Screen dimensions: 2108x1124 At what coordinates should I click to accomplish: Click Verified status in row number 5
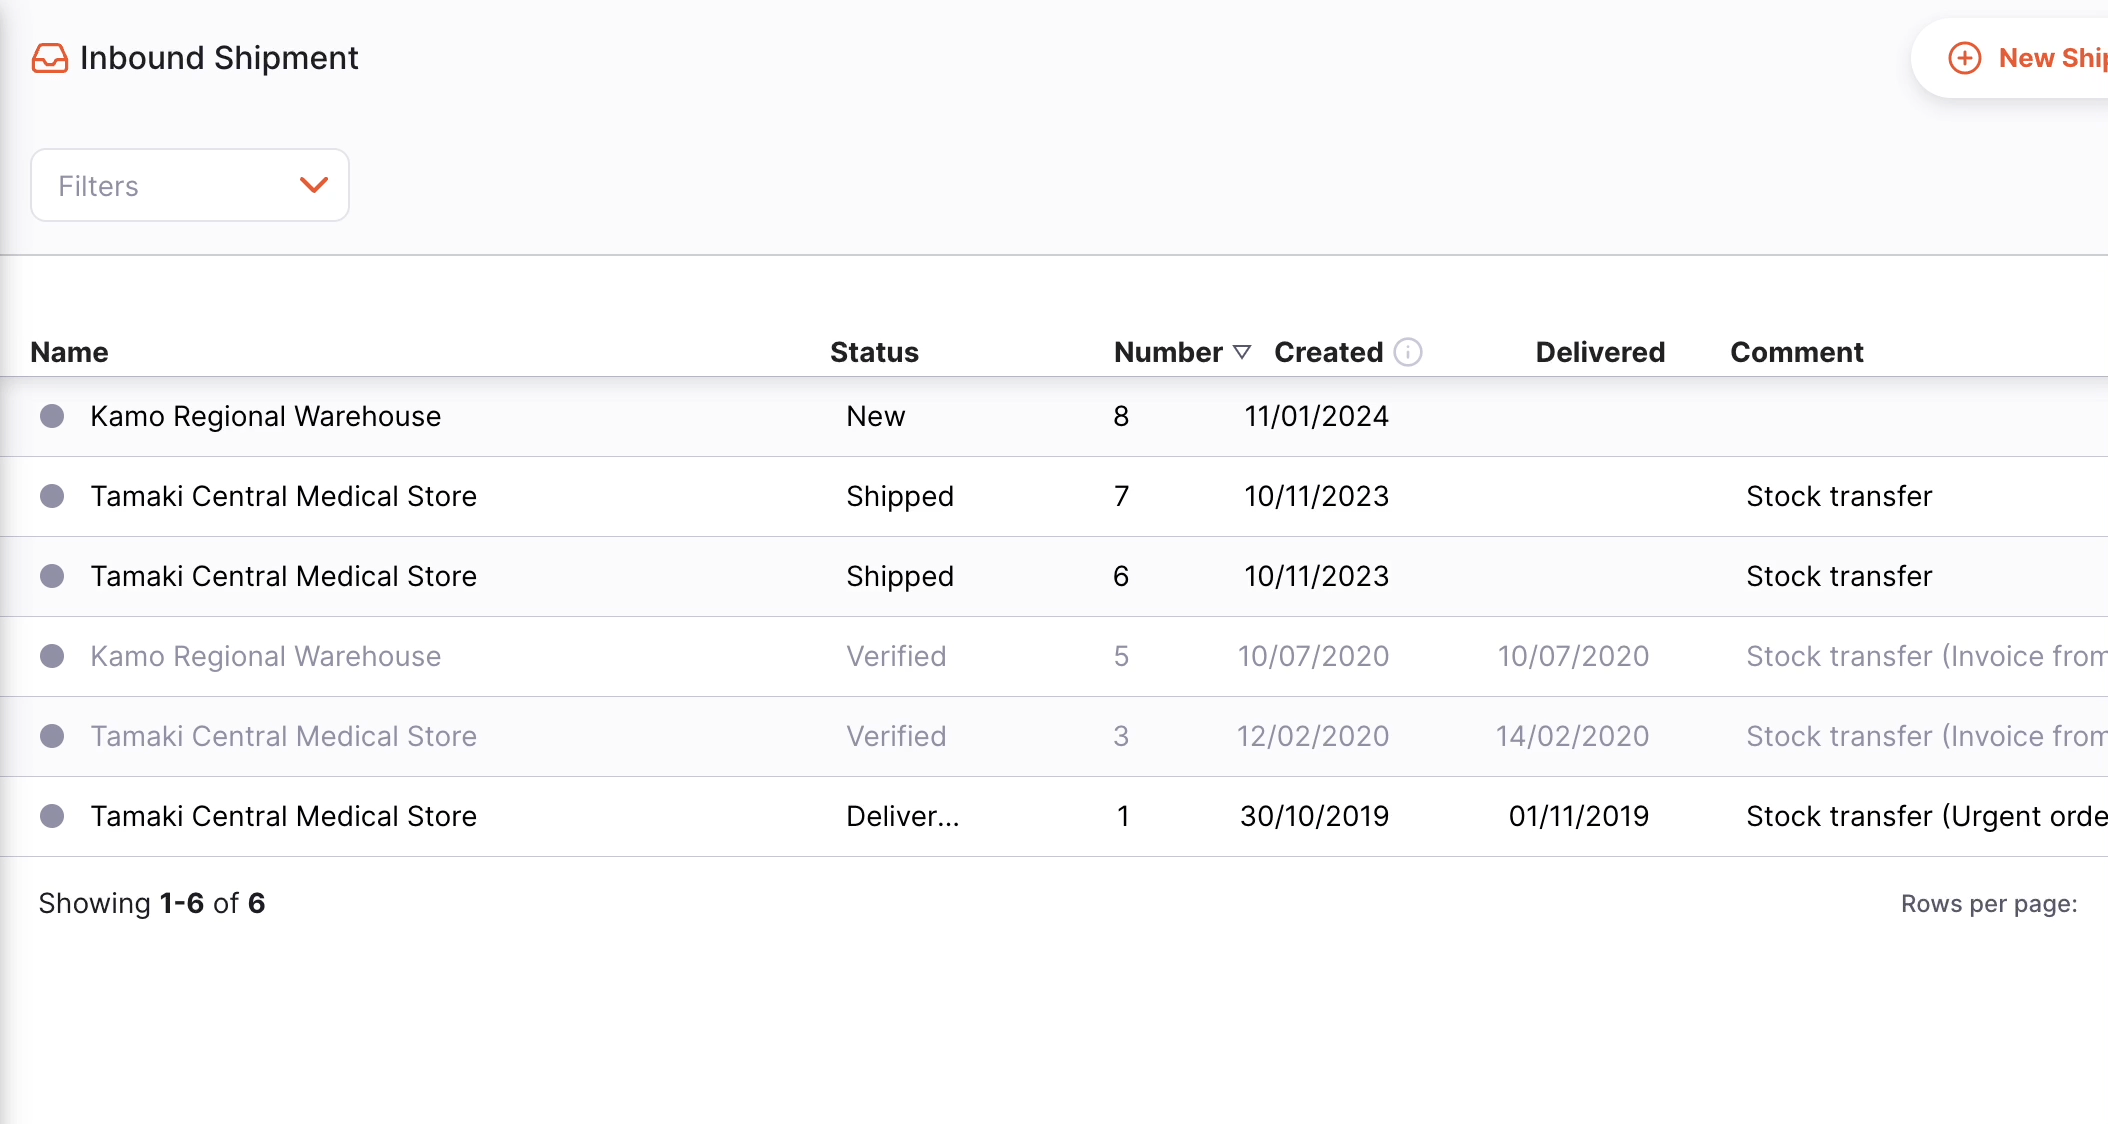pos(896,656)
